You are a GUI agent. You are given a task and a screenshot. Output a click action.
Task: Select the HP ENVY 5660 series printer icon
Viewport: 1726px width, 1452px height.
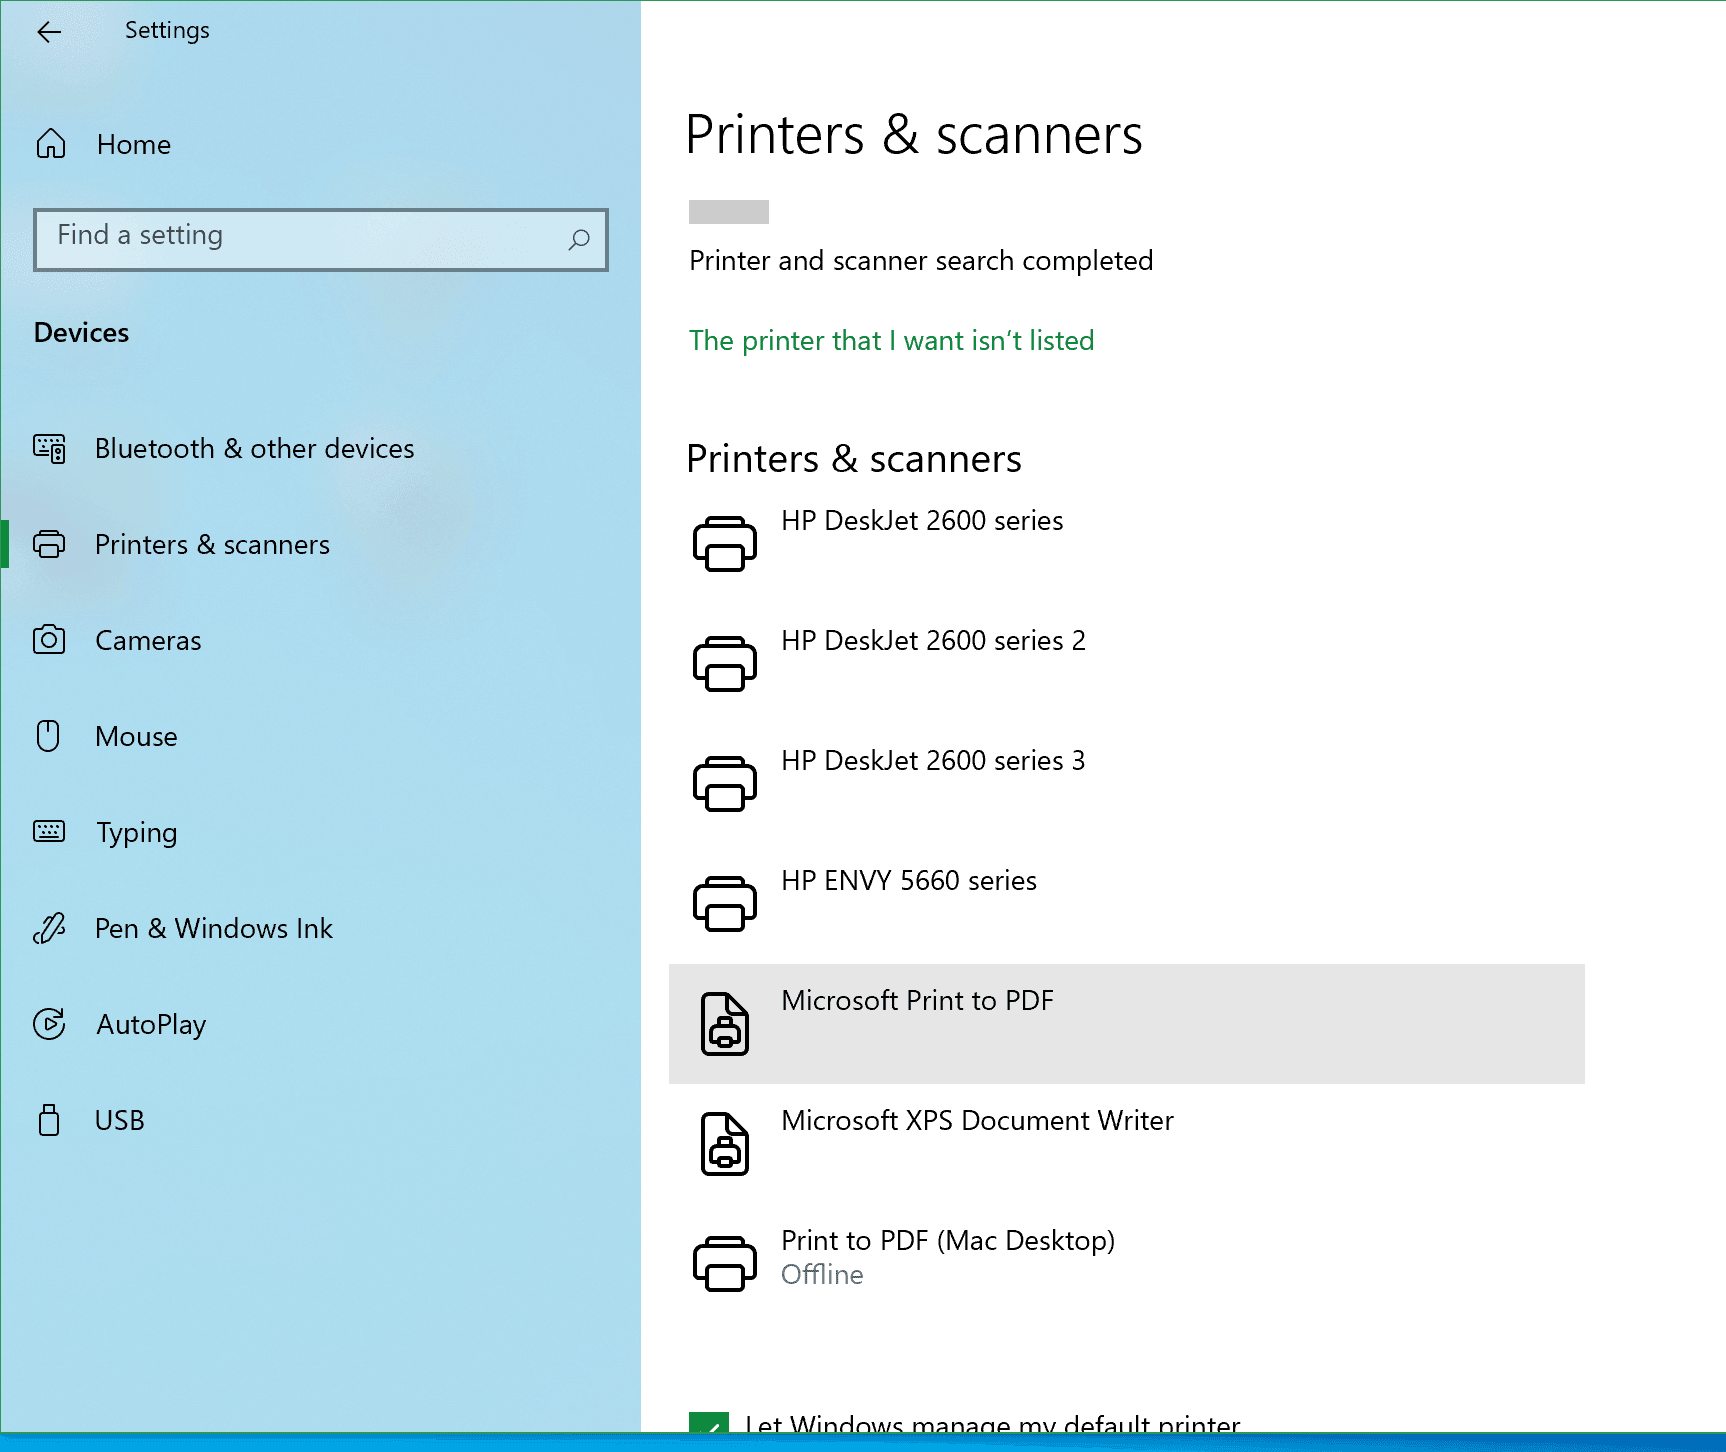tap(725, 903)
